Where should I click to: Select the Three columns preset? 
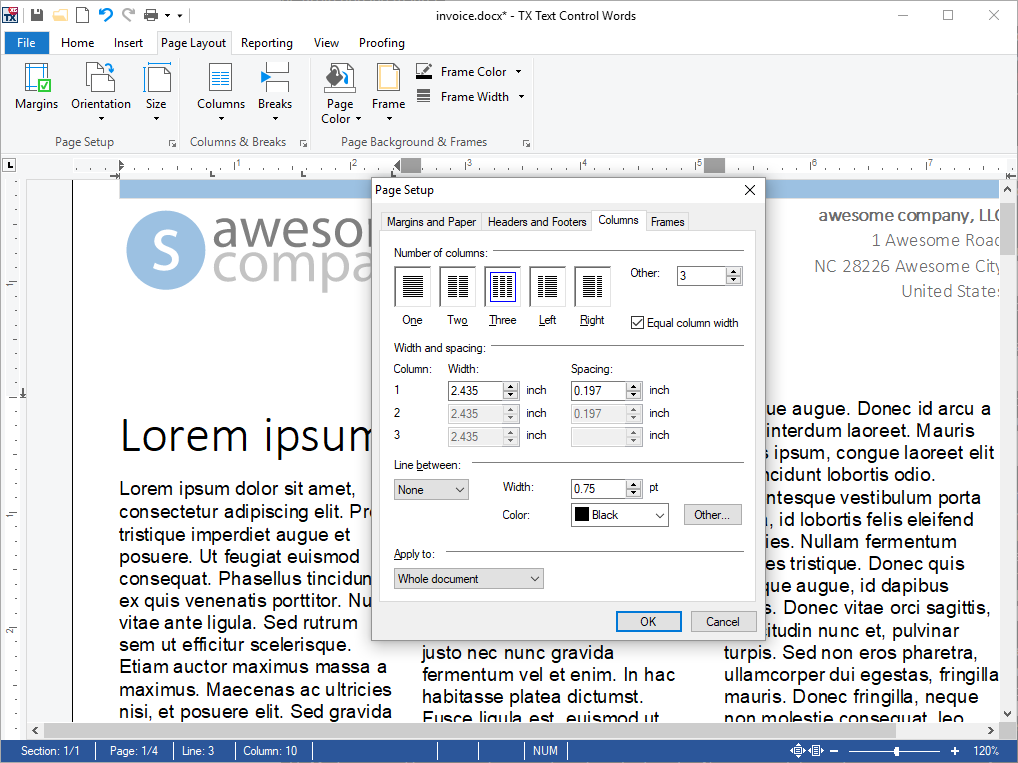pyautogui.click(x=502, y=287)
